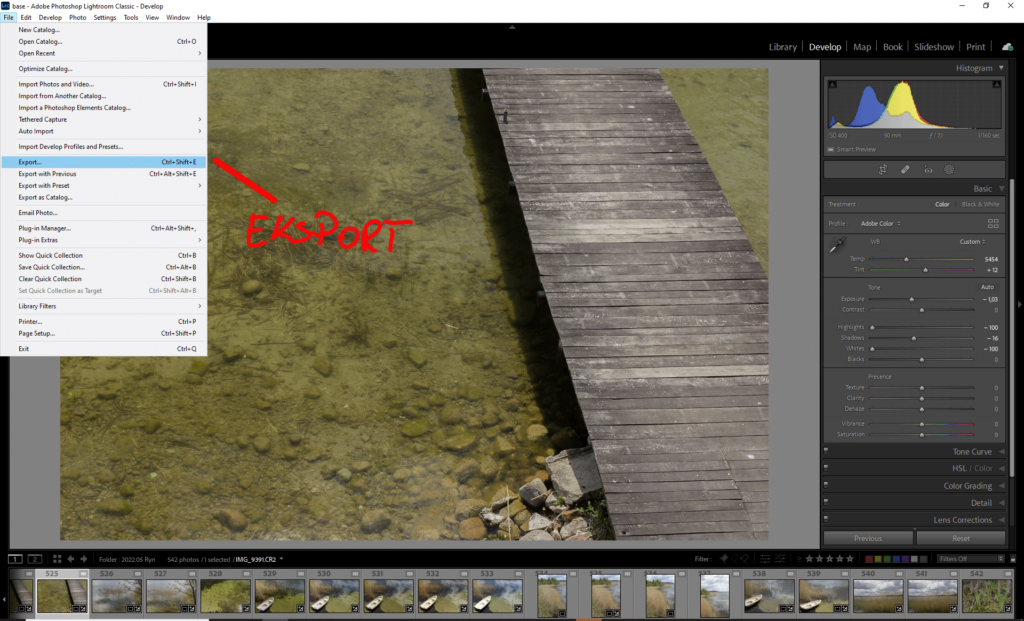Toggle the Lens Corrections panel switch

point(826,519)
